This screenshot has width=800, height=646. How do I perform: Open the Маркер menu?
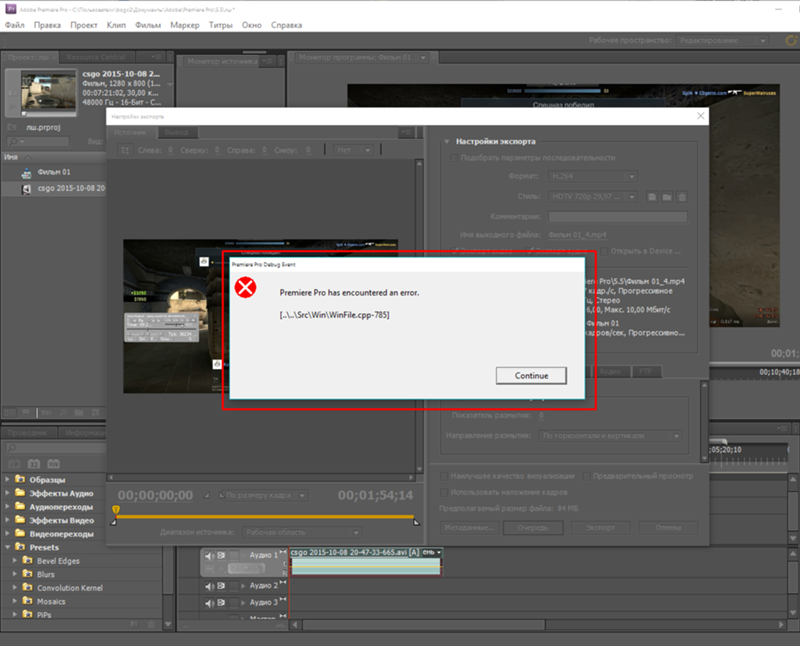coord(185,25)
